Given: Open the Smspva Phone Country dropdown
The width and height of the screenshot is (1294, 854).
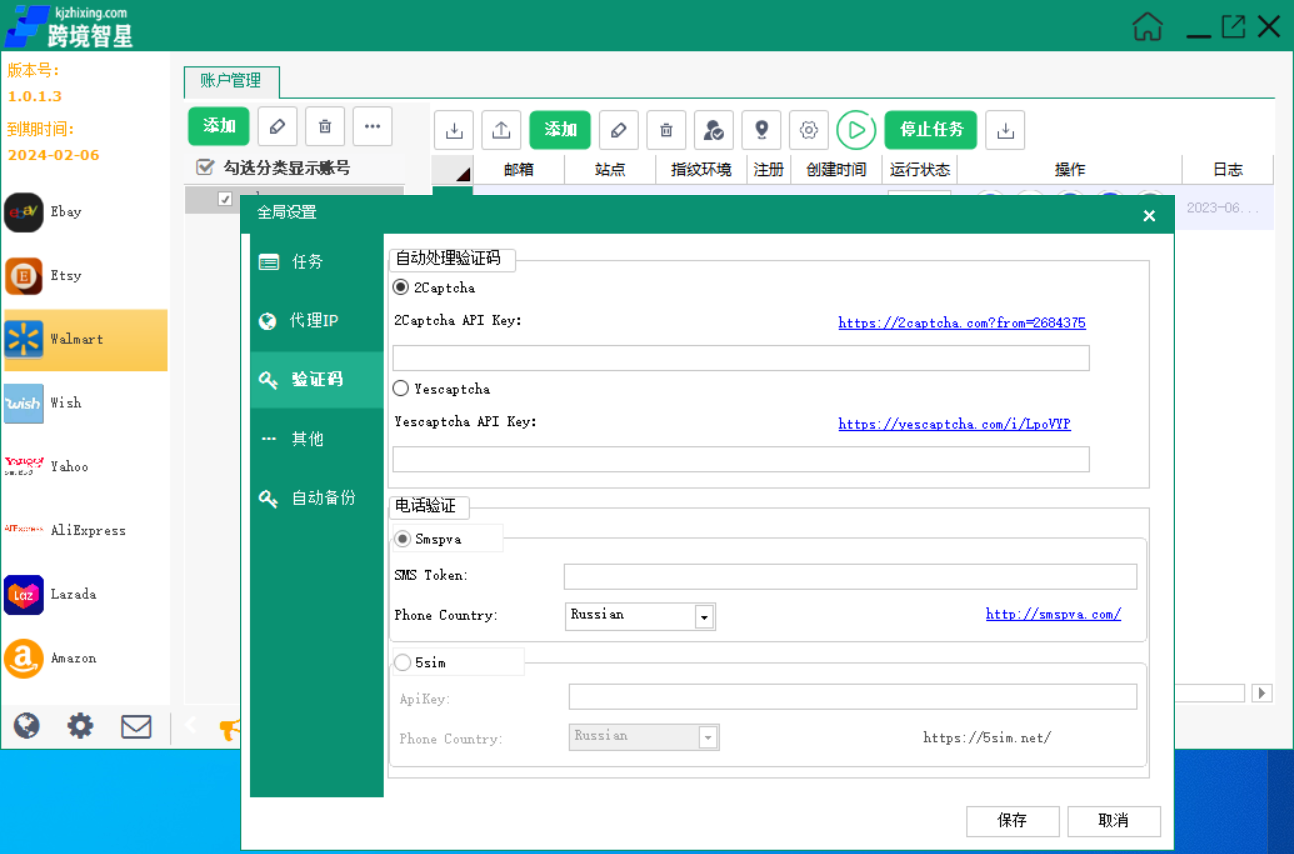Looking at the screenshot, I should [705, 617].
